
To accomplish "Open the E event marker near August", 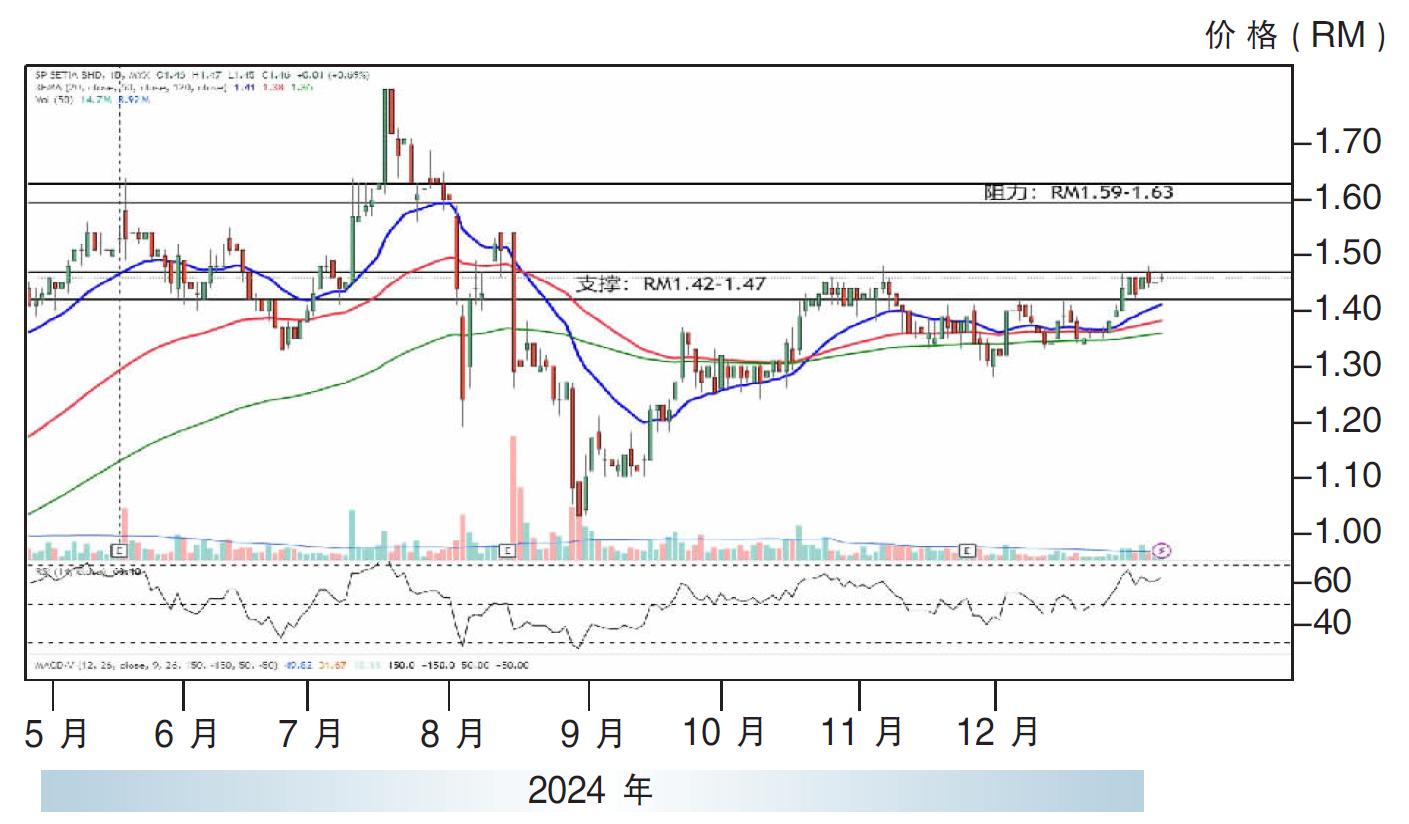I will pyautogui.click(x=507, y=550).
